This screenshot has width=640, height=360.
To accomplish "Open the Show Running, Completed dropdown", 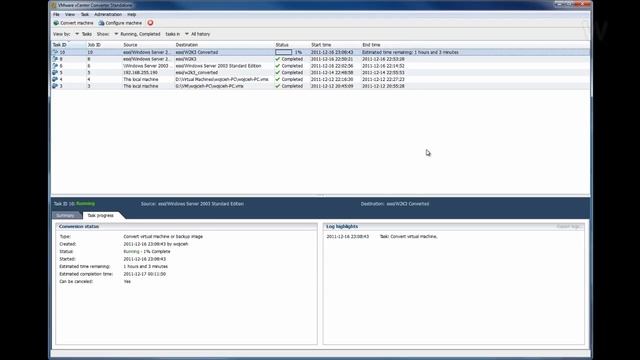I will 137,34.
